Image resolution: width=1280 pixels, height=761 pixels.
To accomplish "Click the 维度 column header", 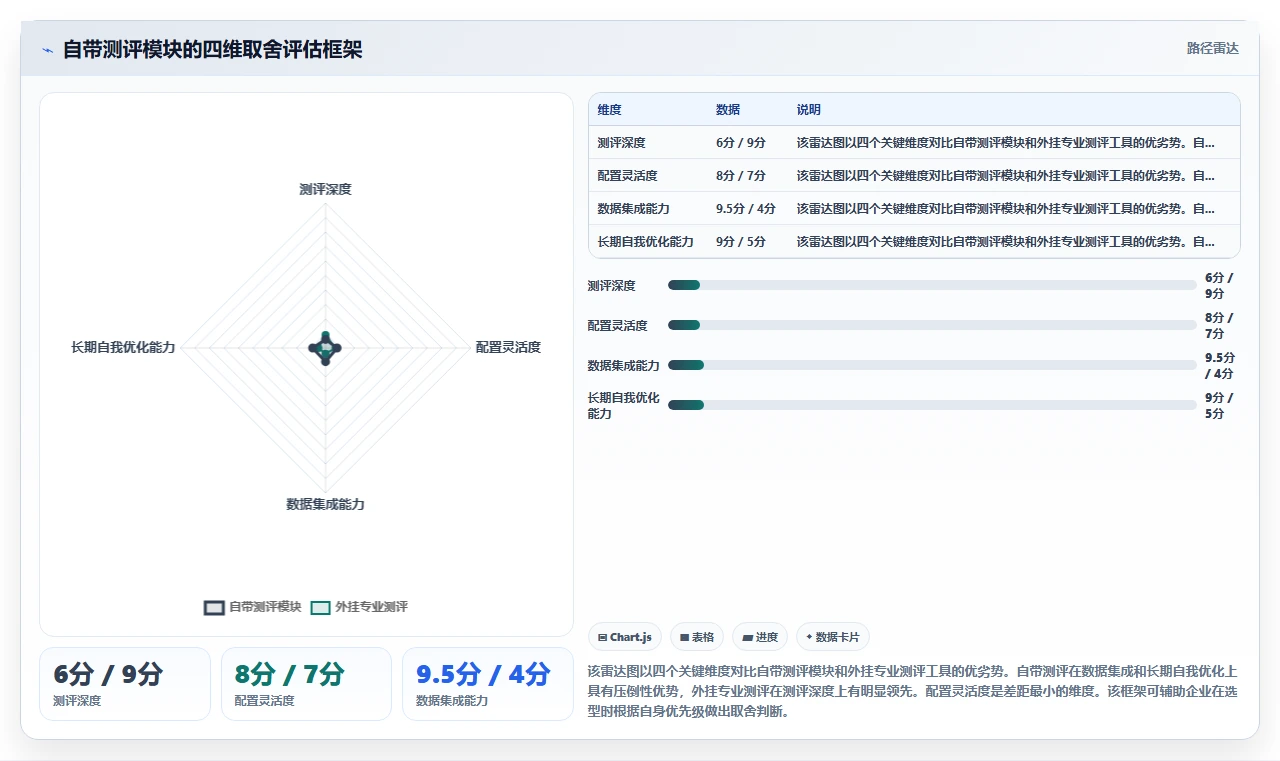I will 610,110.
